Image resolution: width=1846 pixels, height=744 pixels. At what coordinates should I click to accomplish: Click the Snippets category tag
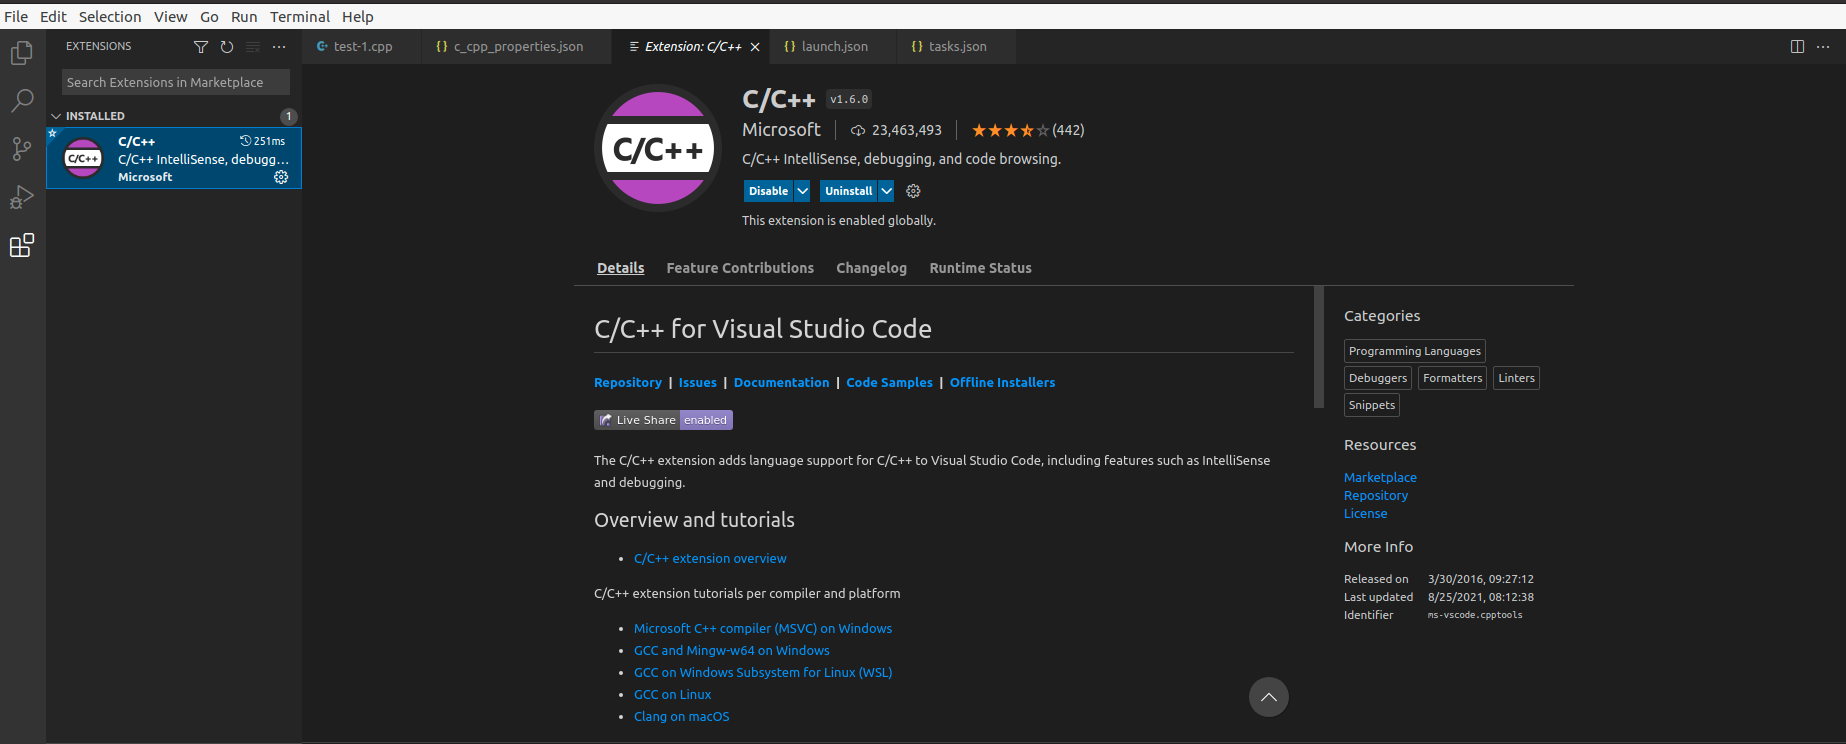click(1372, 405)
